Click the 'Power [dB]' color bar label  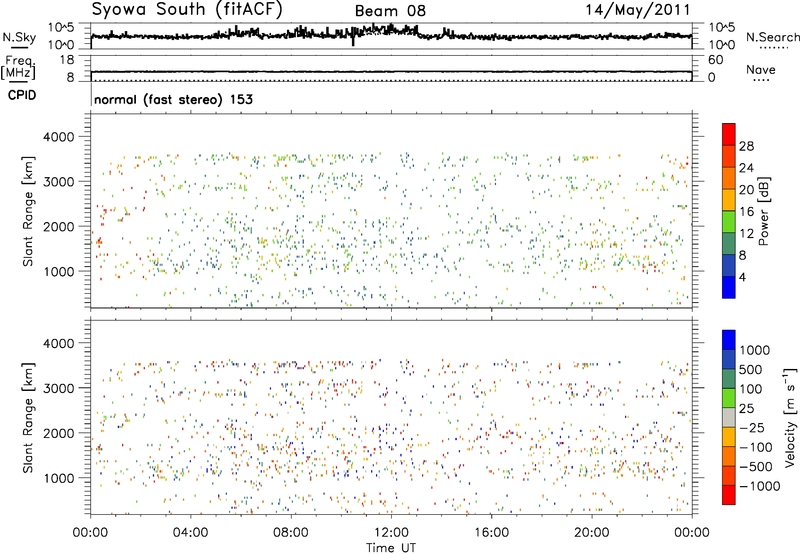point(764,211)
